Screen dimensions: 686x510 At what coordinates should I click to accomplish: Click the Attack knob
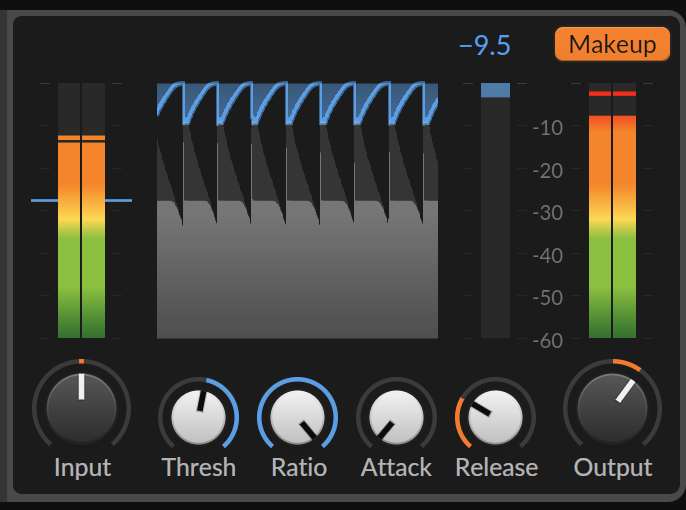pos(396,417)
